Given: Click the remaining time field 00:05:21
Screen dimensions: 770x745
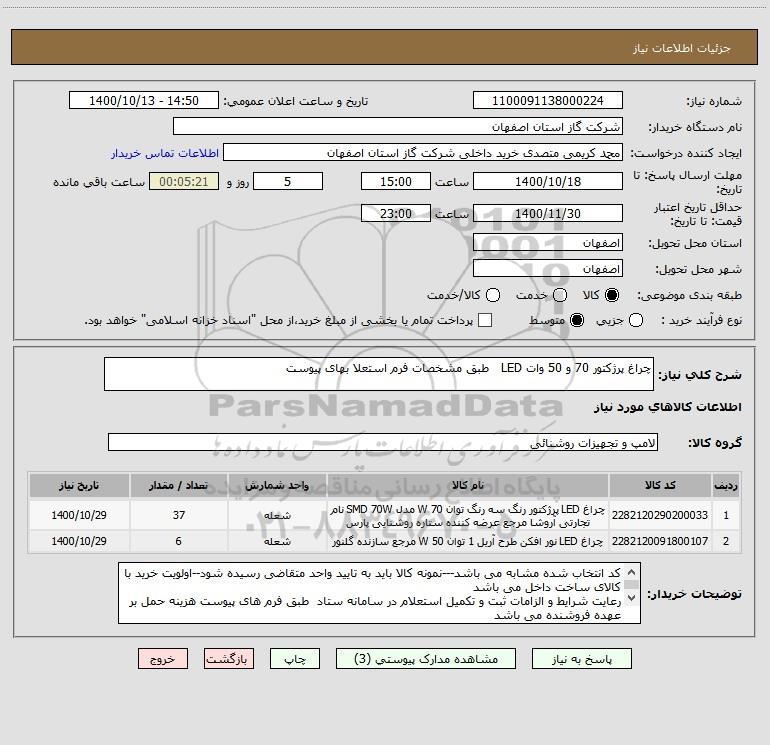Looking at the screenshot, I should (184, 181).
